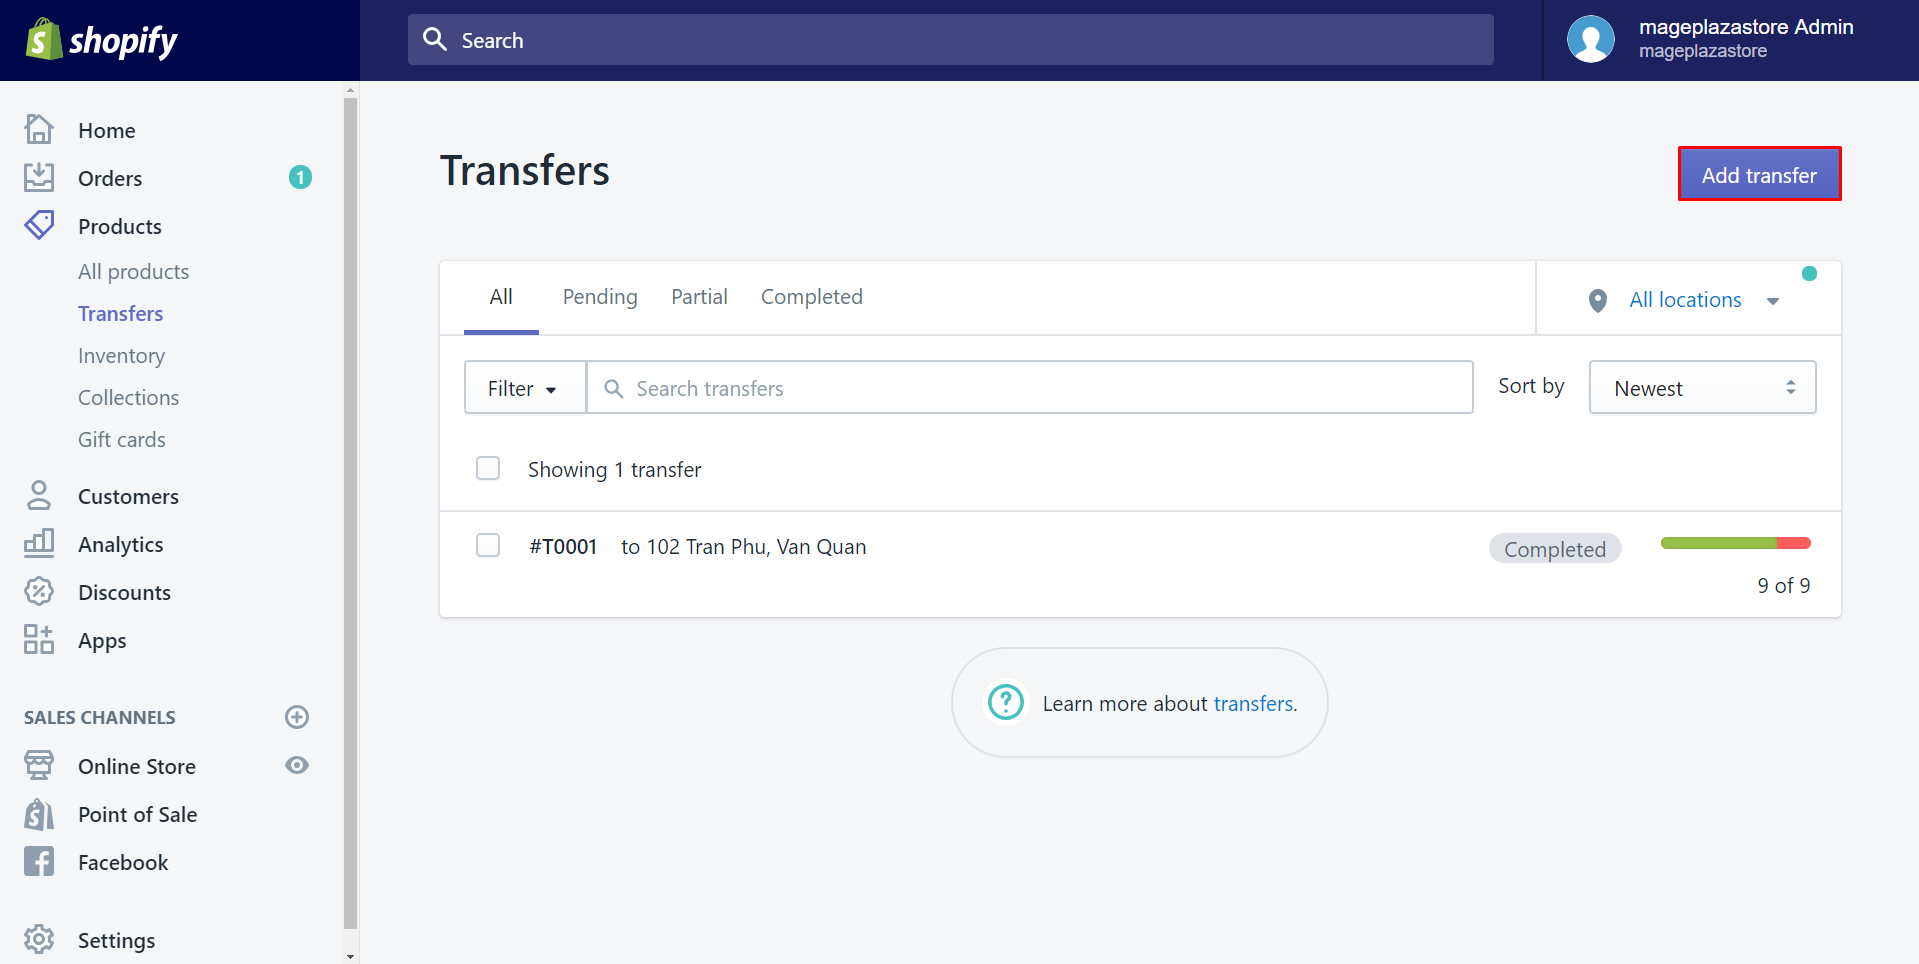Click the Home house icon
The image size is (1919, 964).
(39, 129)
